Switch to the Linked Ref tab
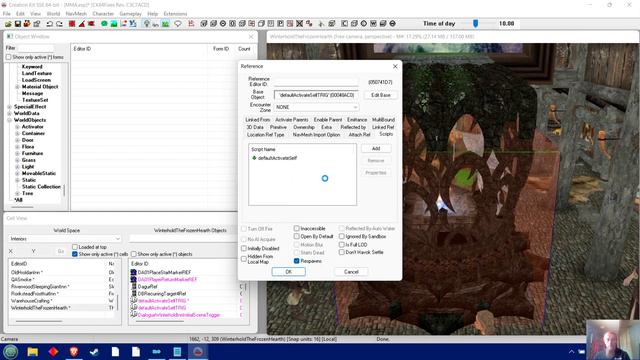This screenshot has height=360, width=640. [x=383, y=127]
